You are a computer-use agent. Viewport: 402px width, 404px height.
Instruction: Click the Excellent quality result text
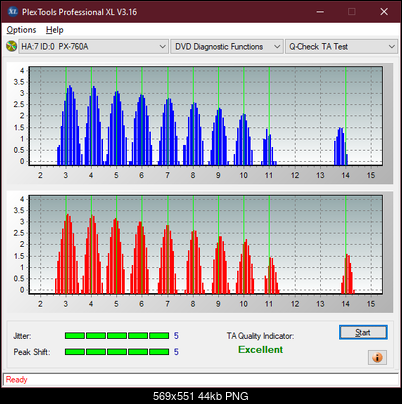pyautogui.click(x=261, y=350)
